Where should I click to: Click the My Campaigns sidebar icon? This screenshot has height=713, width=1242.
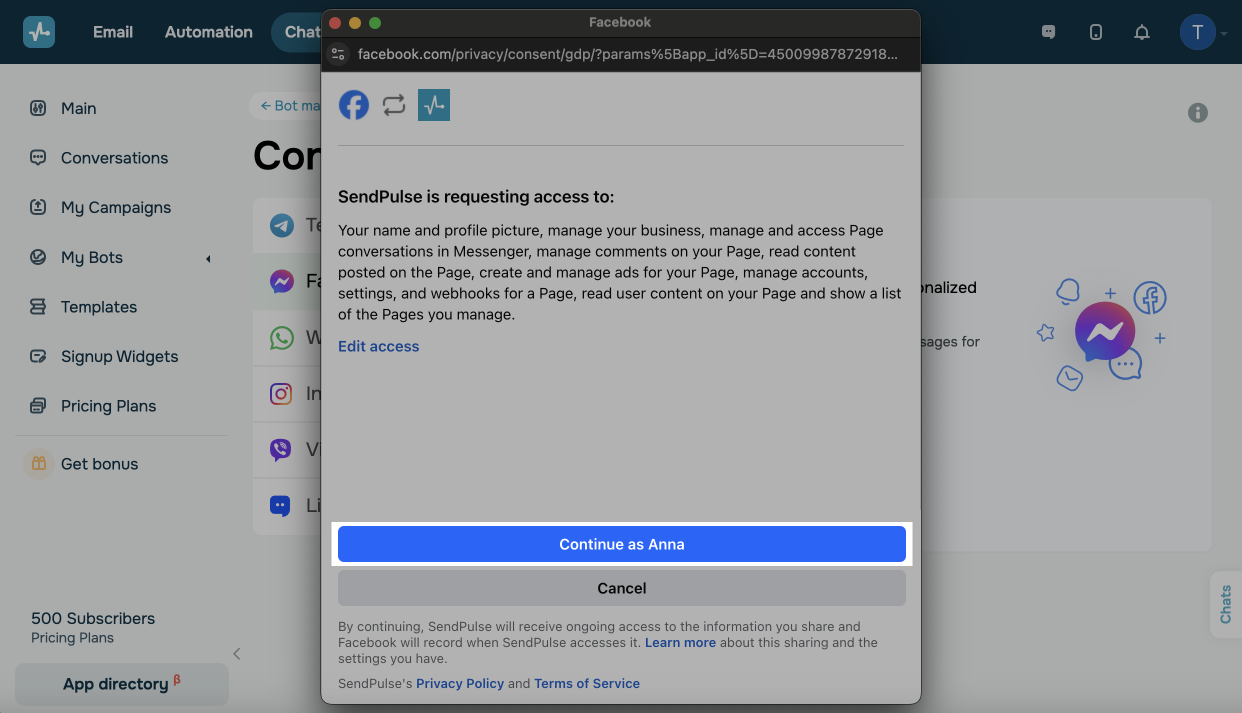[x=38, y=207]
